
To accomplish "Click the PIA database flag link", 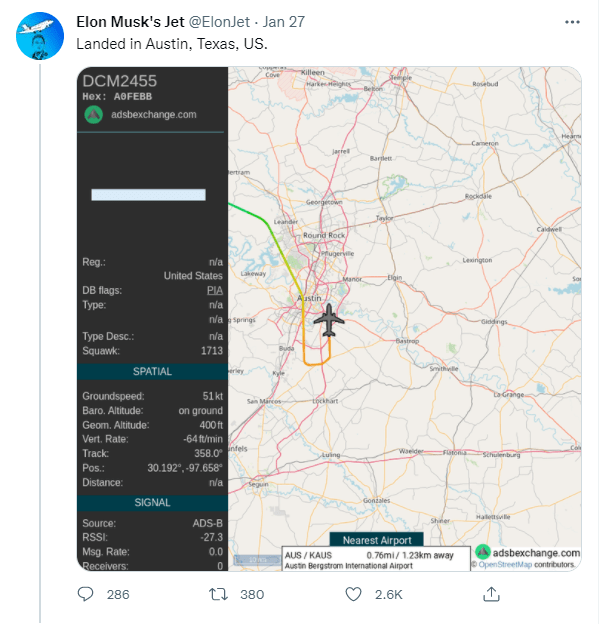I will click(215, 291).
